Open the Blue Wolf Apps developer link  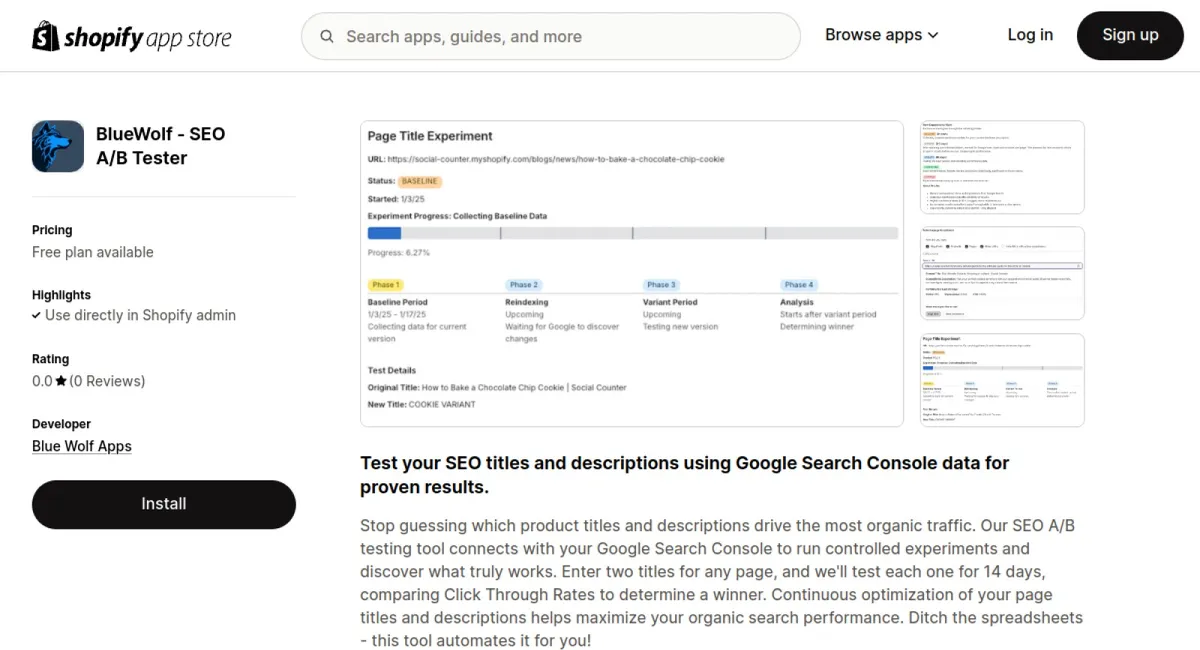[x=82, y=446]
